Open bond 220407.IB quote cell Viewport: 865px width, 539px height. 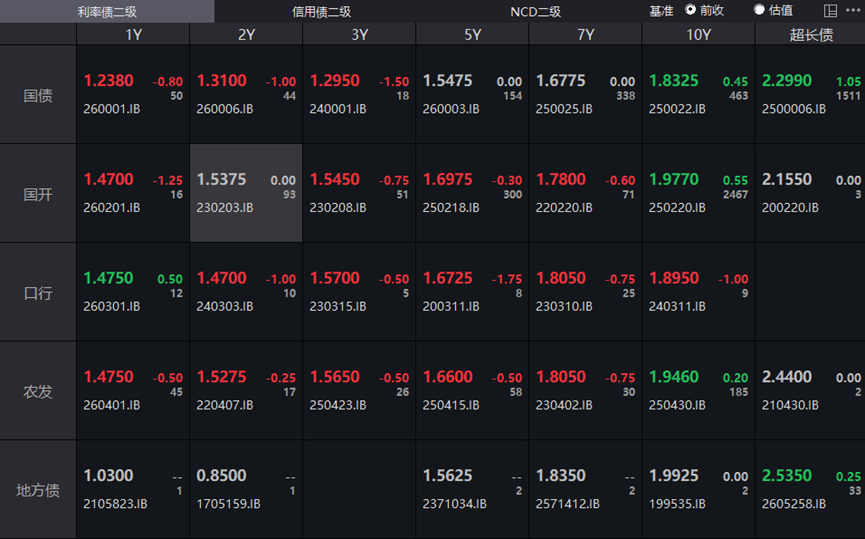246,391
